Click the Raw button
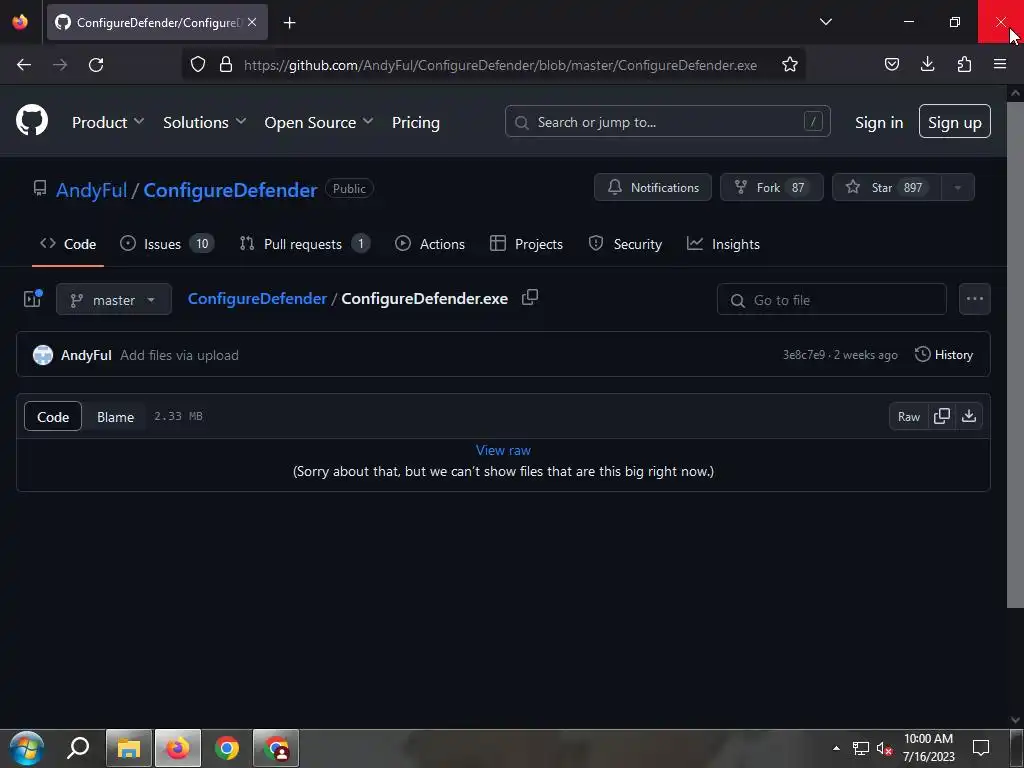 [x=908, y=416]
